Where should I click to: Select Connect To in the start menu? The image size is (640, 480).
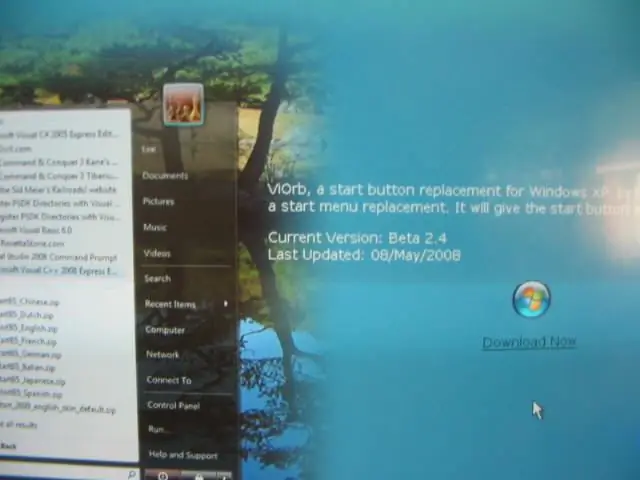[169, 380]
